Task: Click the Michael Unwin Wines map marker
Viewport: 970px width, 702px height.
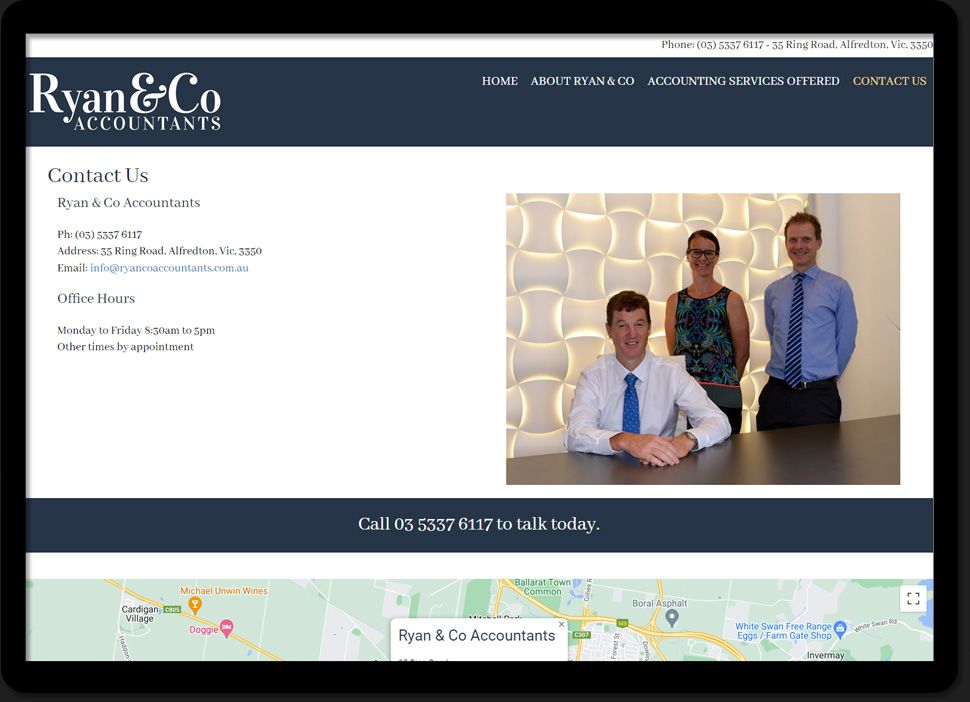Action: click(195, 605)
